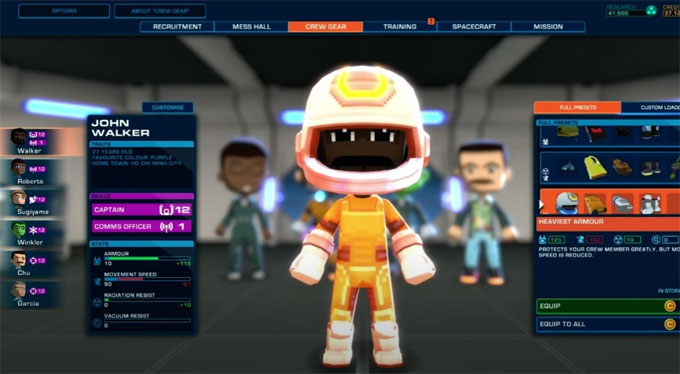Select crew member Garcia's portrait
This screenshot has width=680, height=374.
[x=19, y=289]
